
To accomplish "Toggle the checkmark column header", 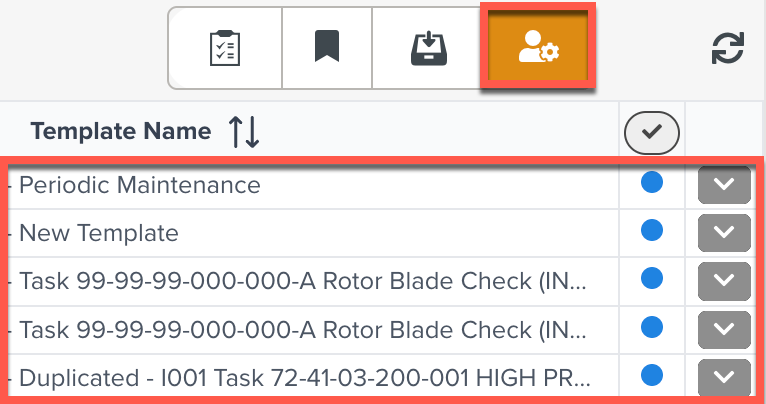I will (651, 131).
